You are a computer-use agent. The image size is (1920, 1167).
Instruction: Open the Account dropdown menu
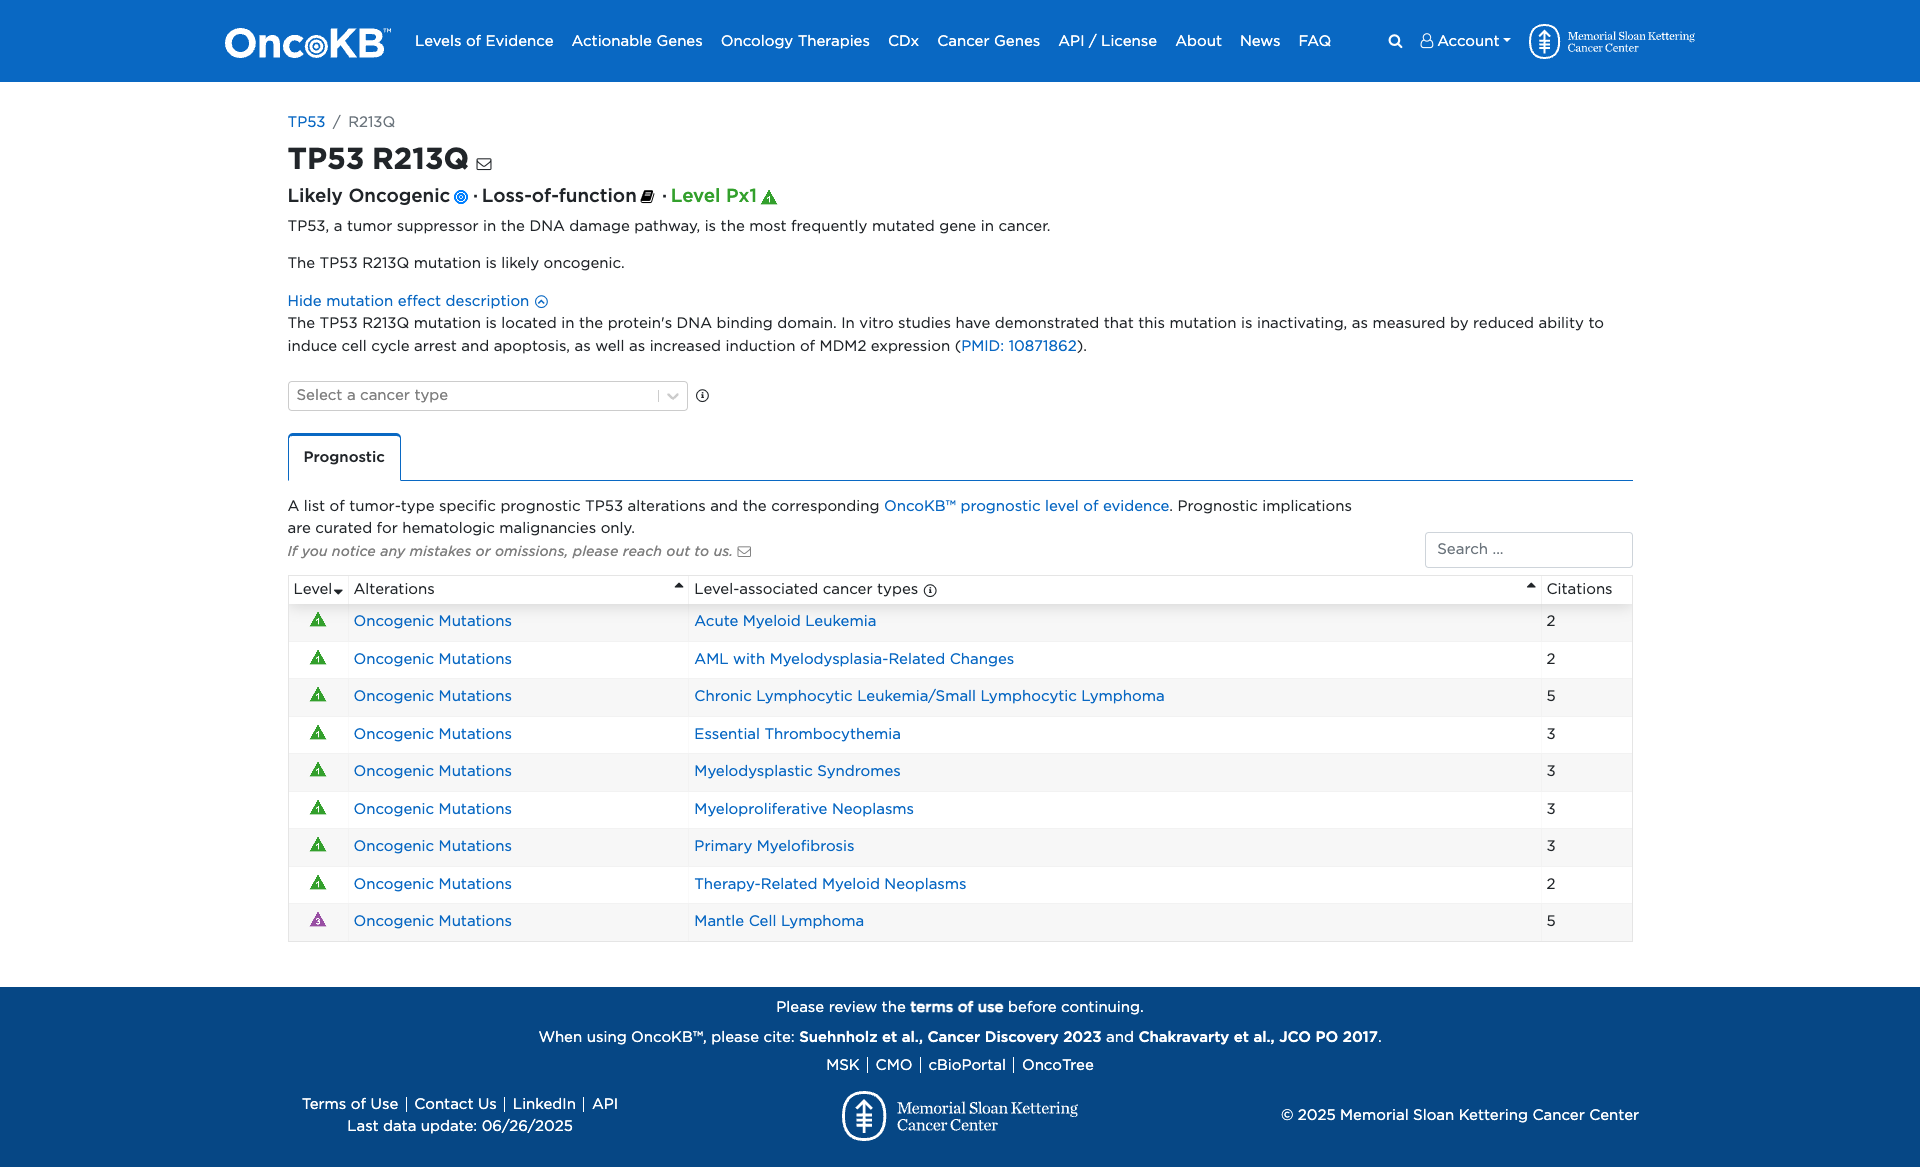coord(1465,41)
